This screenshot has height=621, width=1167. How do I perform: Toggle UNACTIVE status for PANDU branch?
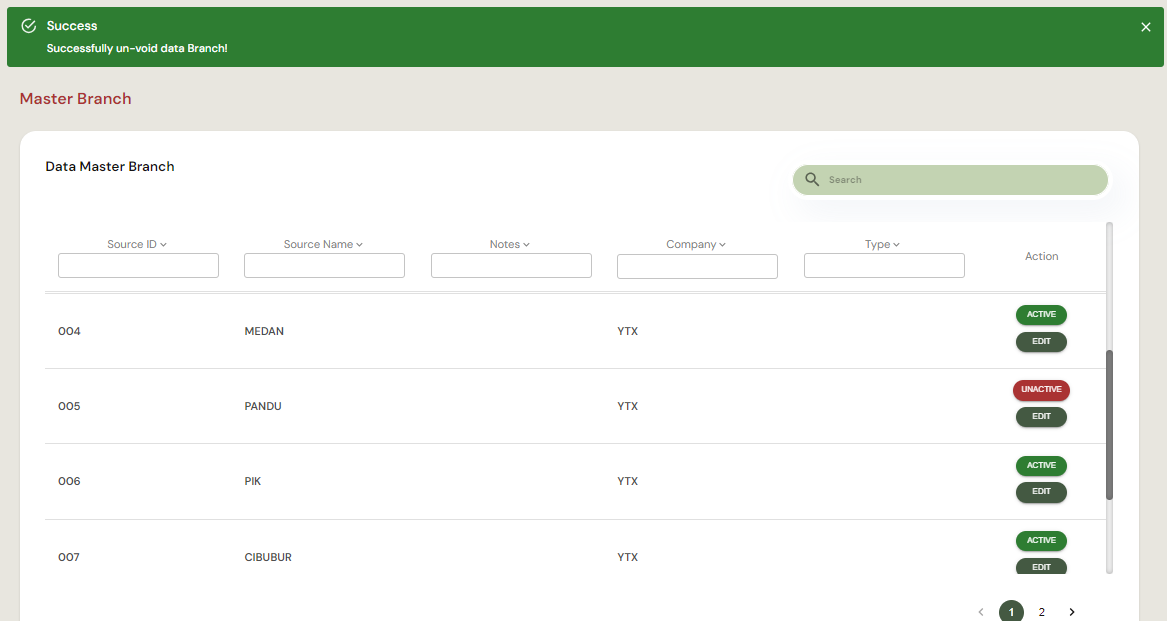tap(1041, 390)
